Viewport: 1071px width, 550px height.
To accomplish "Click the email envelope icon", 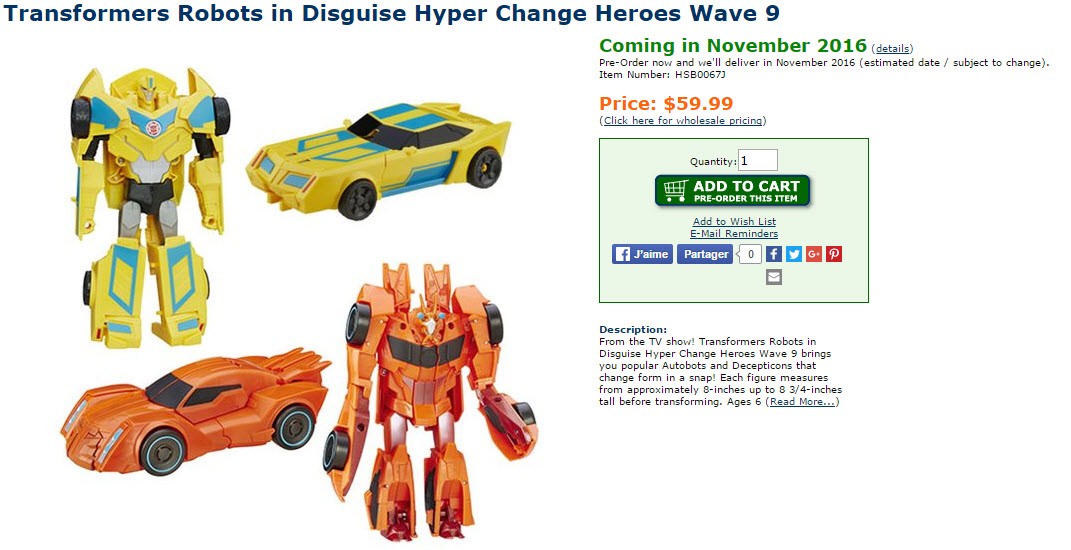I will coord(773,277).
